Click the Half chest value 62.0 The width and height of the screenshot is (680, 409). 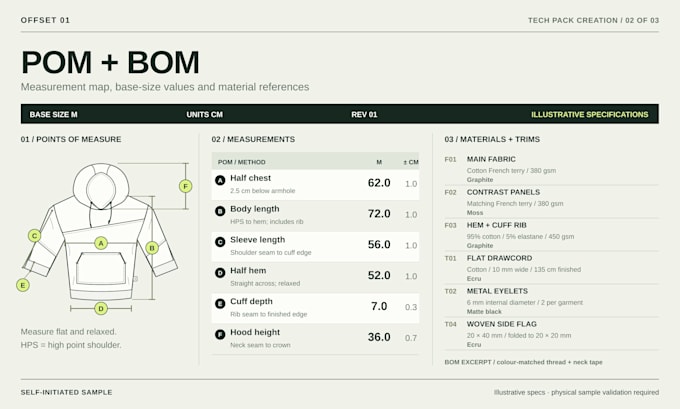coord(379,183)
